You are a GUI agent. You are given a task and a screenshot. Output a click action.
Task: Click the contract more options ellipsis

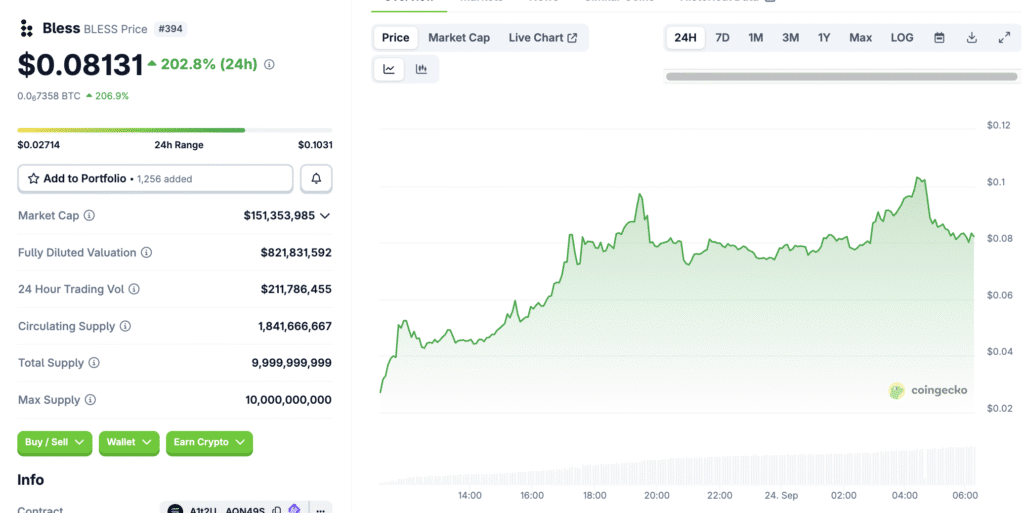[x=320, y=510]
